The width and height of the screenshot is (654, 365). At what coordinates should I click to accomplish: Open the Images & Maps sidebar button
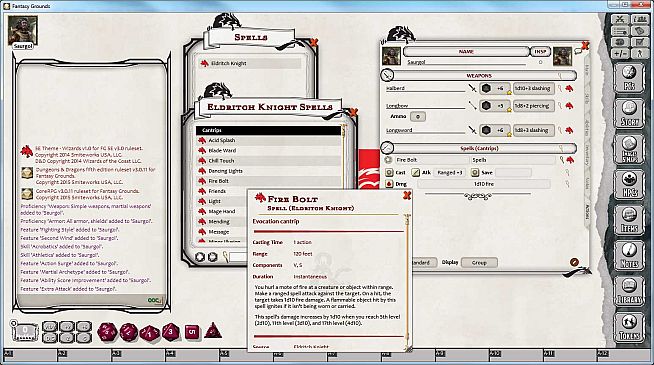tap(629, 149)
